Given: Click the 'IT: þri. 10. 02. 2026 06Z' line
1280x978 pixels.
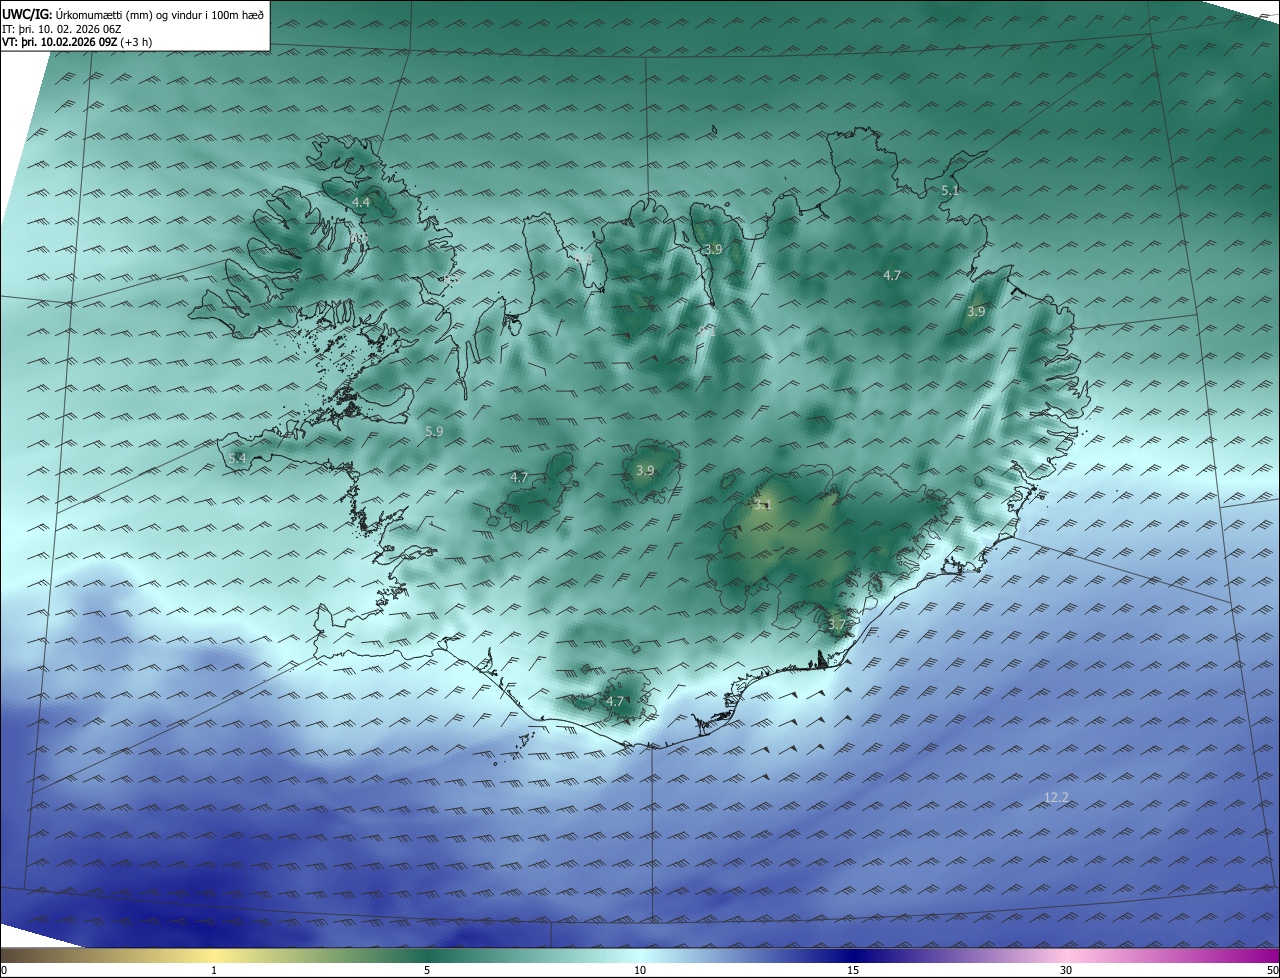Looking at the screenshot, I should point(62,29).
